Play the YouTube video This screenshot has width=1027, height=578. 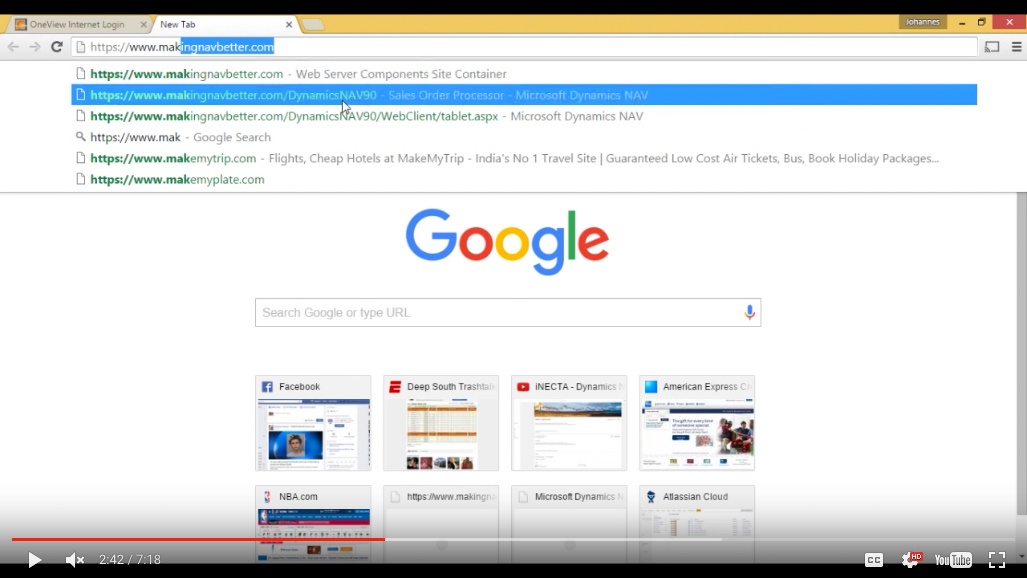coord(35,560)
